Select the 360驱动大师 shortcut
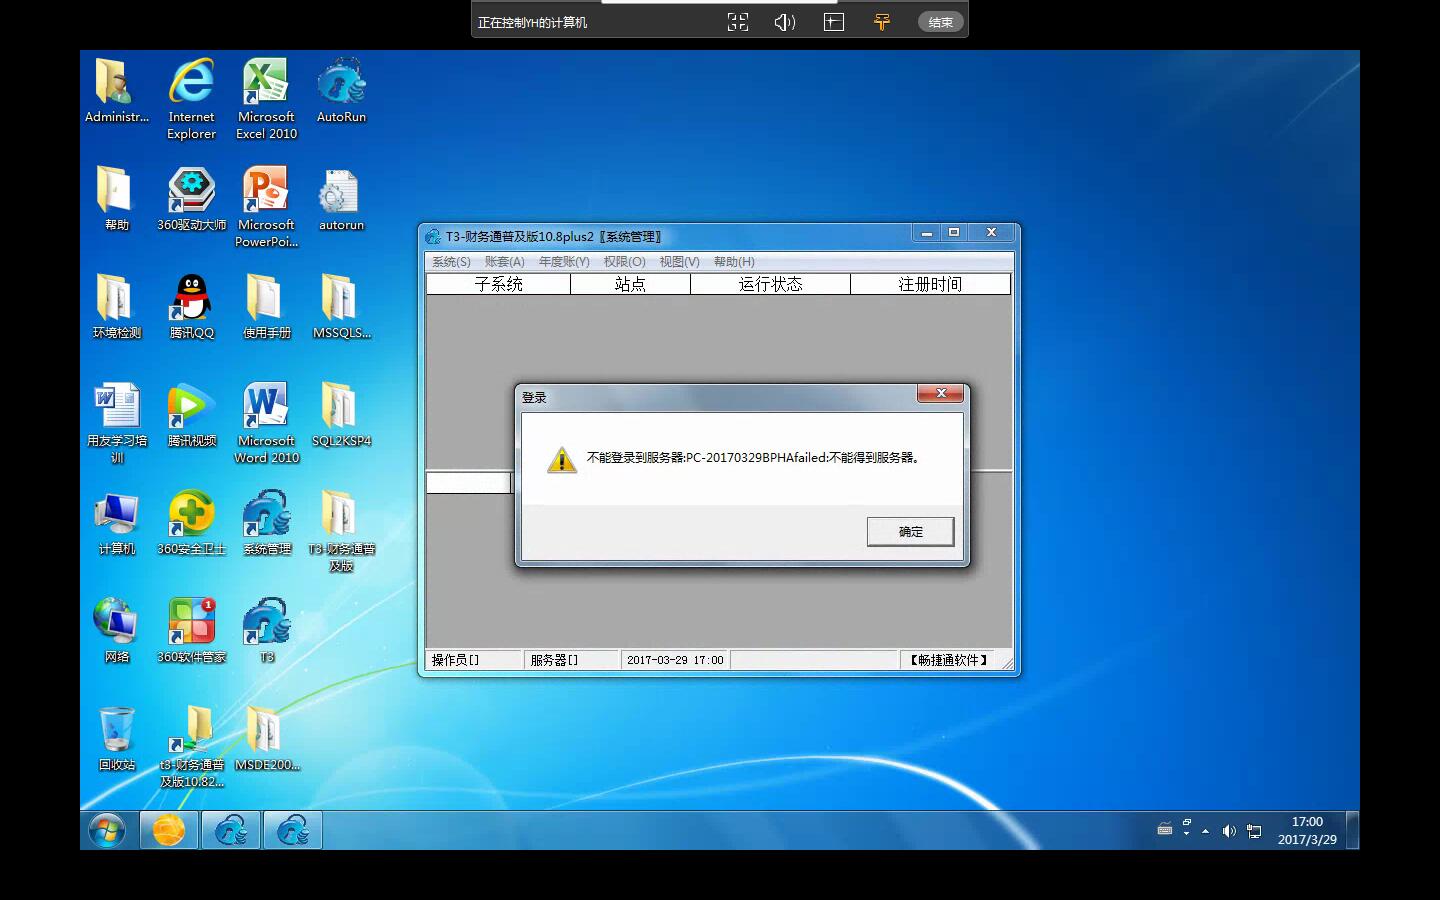 (191, 199)
